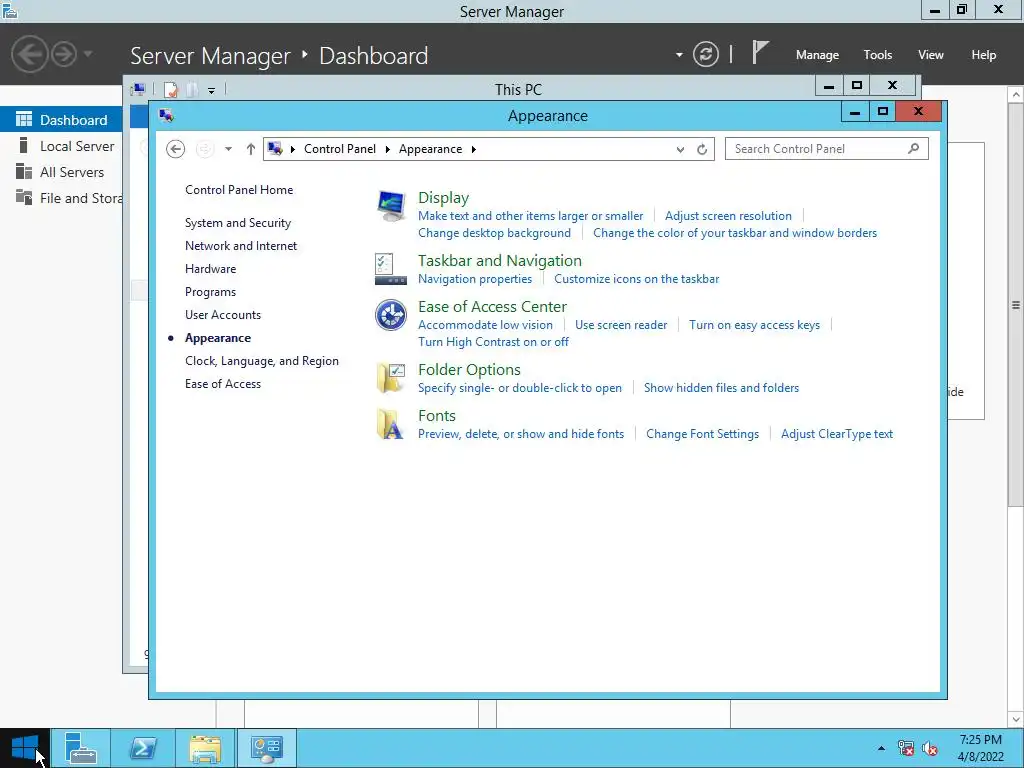1024x768 pixels.
Task: Click Control Panel taskbar button
Action: [x=266, y=748]
